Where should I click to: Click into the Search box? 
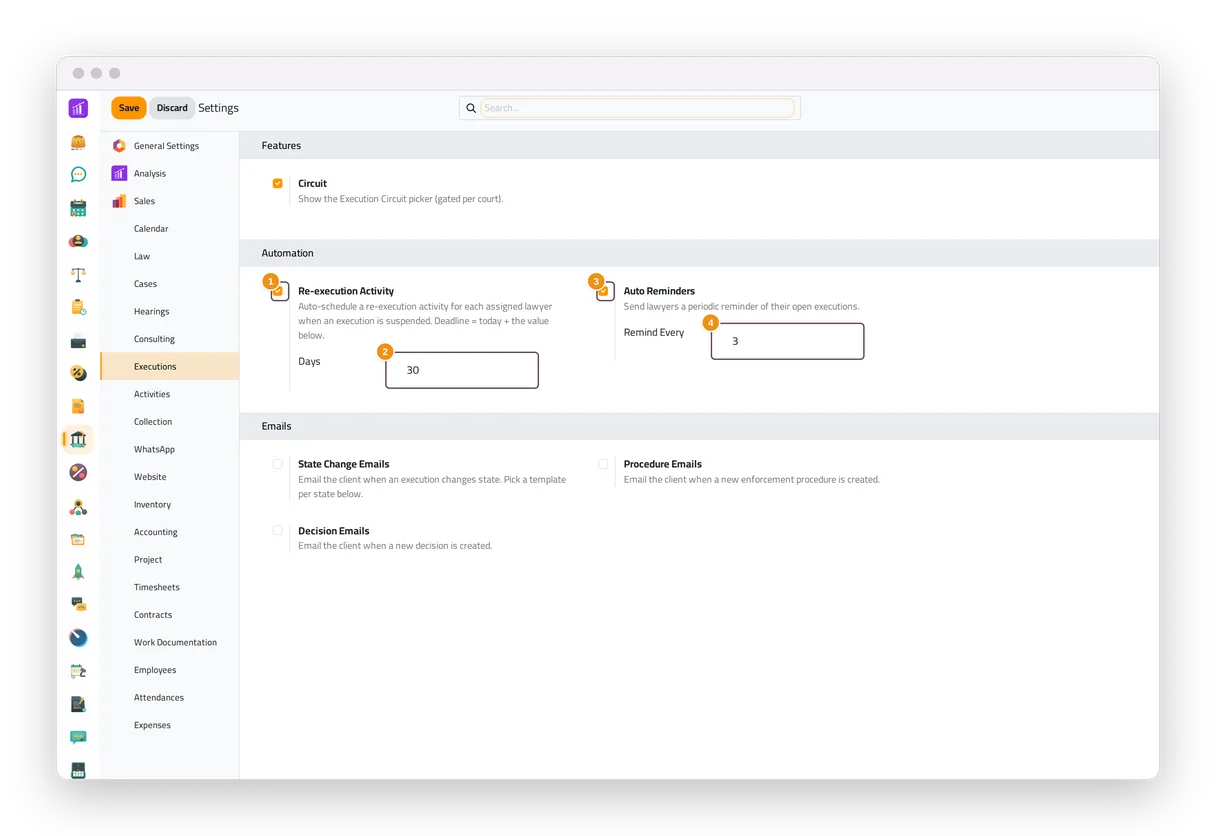[x=638, y=108]
